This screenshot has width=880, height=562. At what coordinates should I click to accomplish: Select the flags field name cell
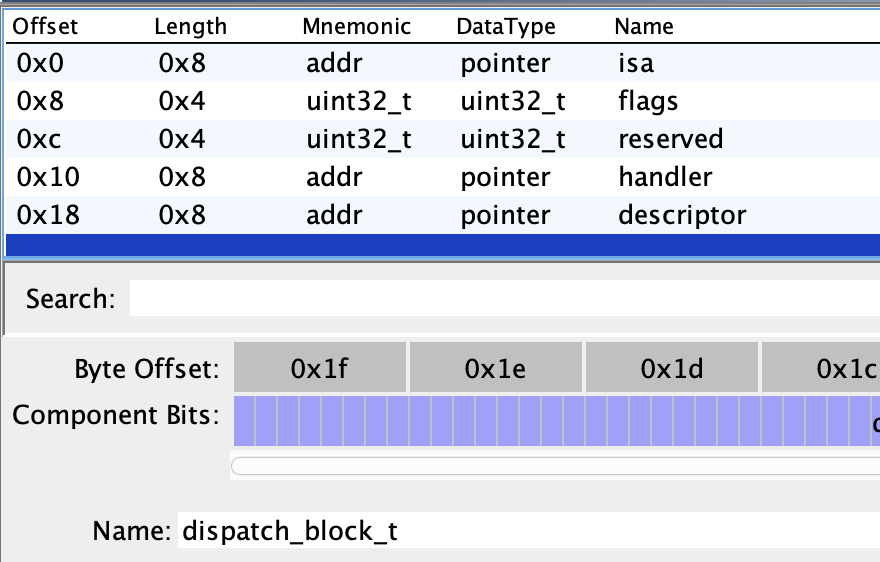(648, 101)
